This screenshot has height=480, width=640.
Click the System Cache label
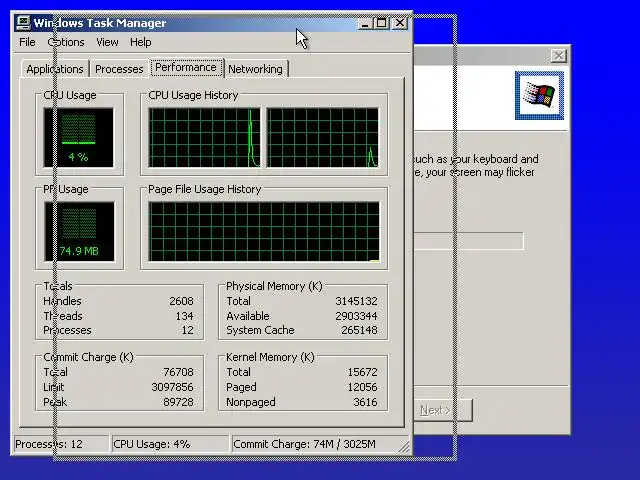click(x=260, y=330)
